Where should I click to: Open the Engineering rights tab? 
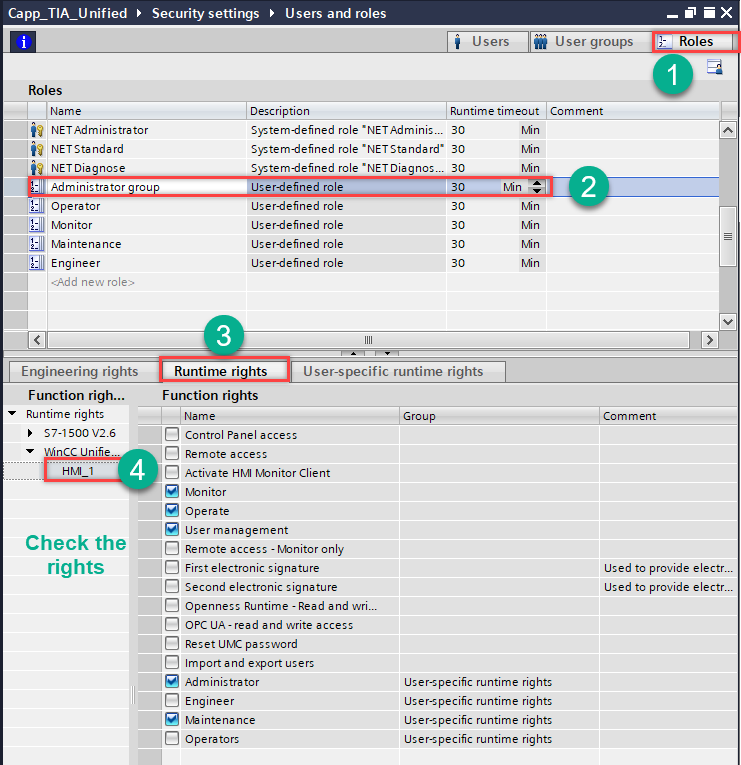click(80, 372)
